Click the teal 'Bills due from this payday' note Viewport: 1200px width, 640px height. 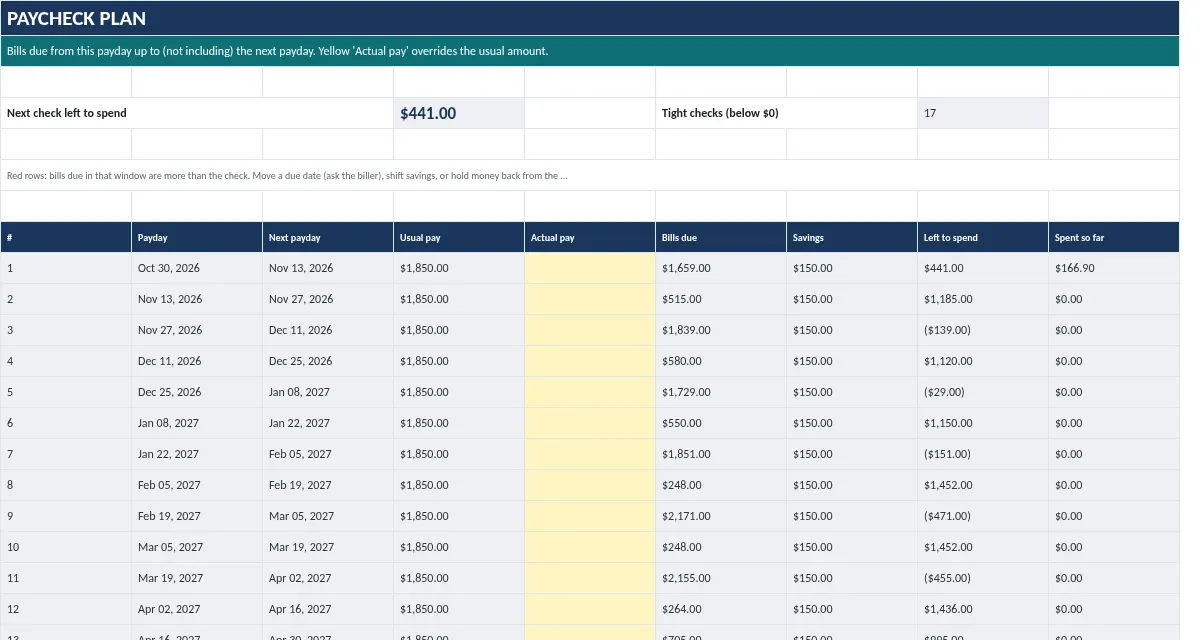pyautogui.click(x=590, y=51)
